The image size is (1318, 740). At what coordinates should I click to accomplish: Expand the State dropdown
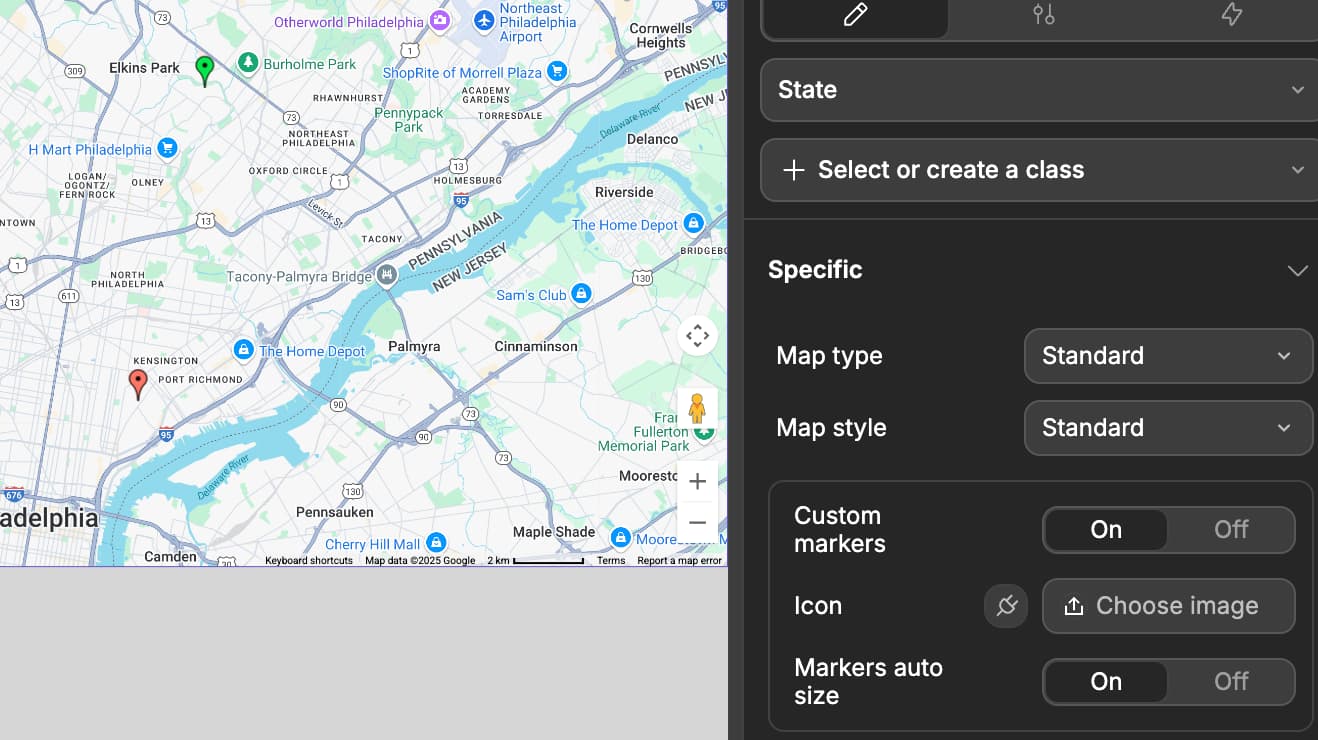(x=1039, y=90)
